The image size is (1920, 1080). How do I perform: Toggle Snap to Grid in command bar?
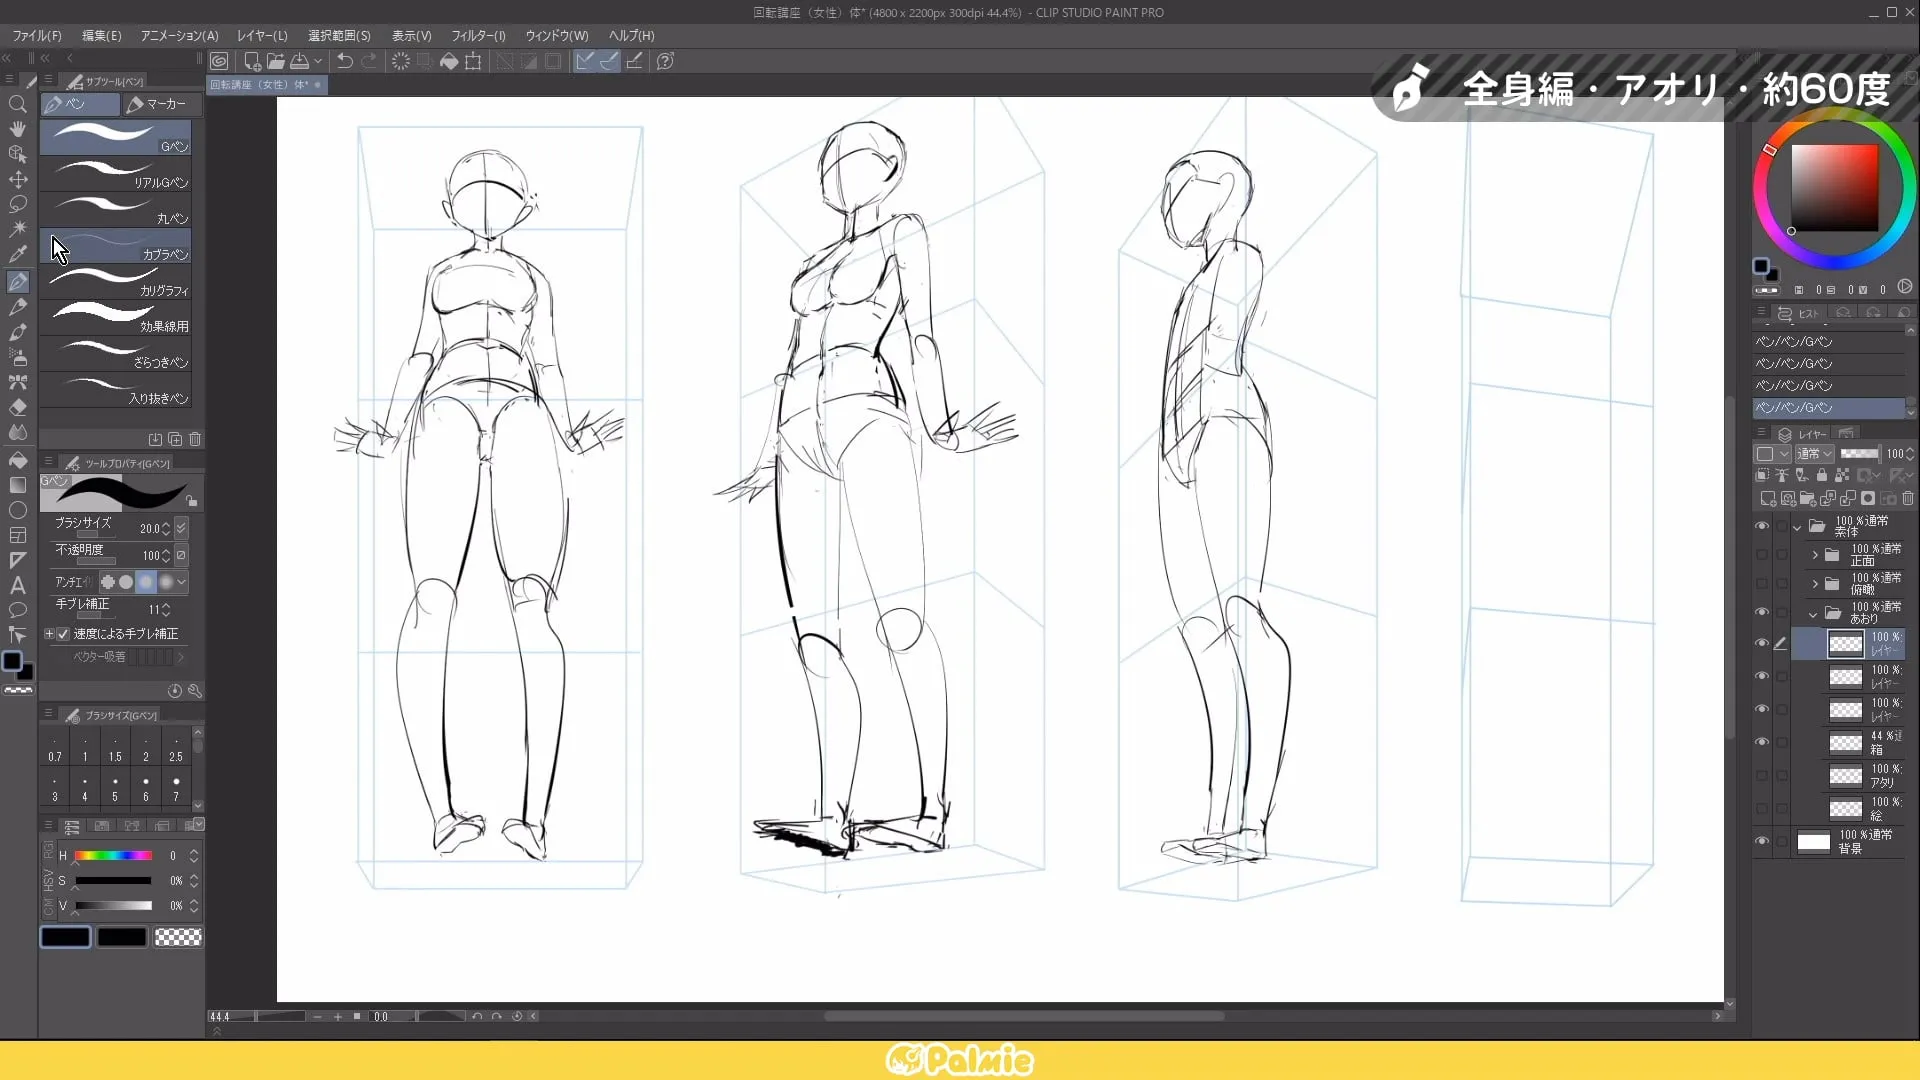point(634,61)
